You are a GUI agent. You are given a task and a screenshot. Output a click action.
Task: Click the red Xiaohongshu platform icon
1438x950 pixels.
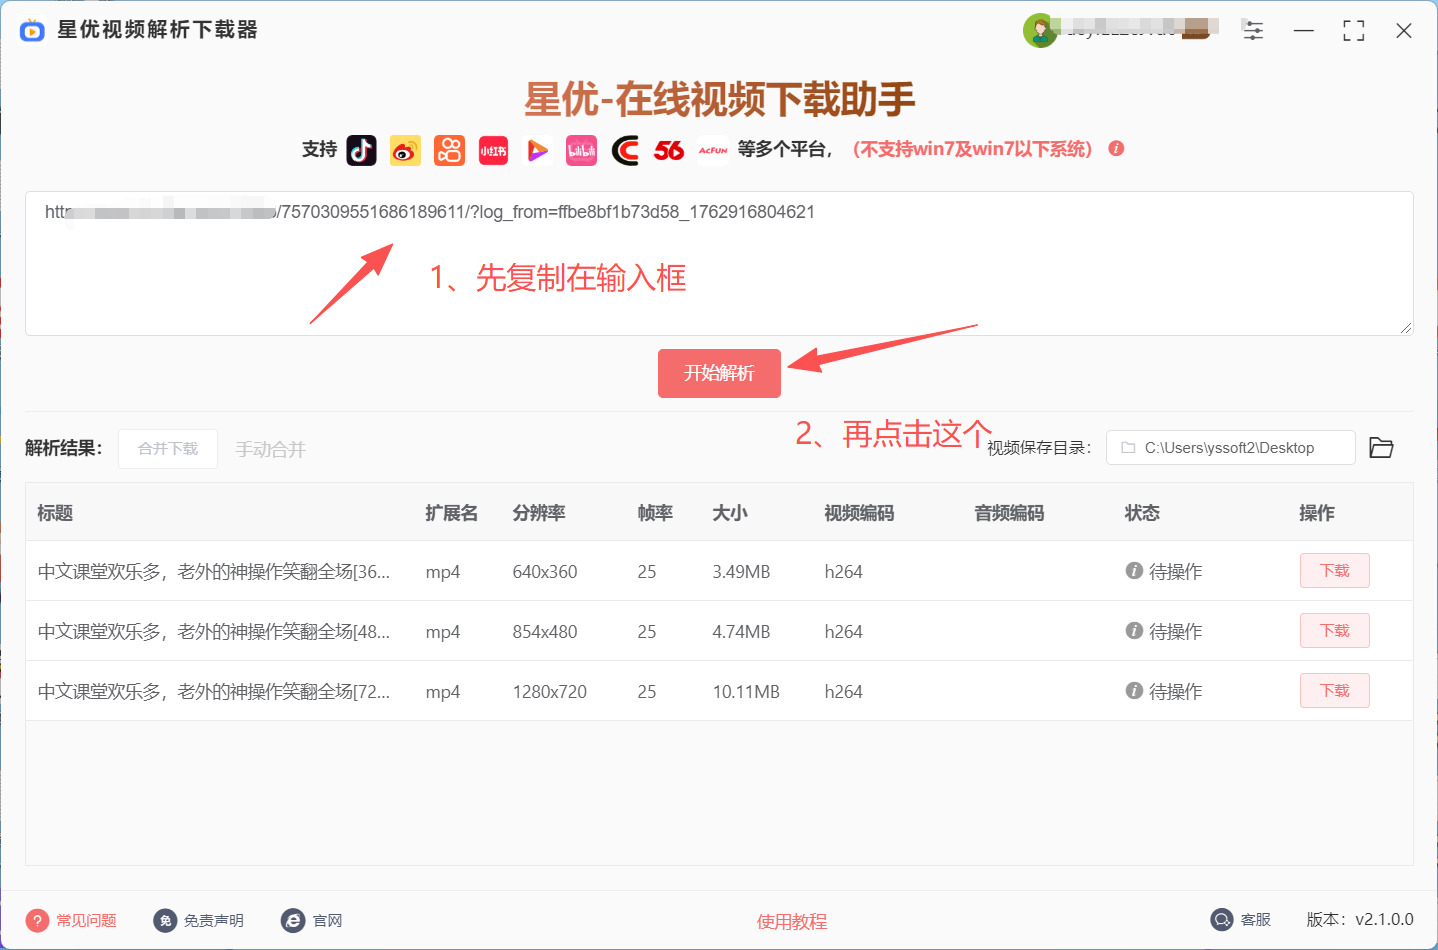[493, 150]
